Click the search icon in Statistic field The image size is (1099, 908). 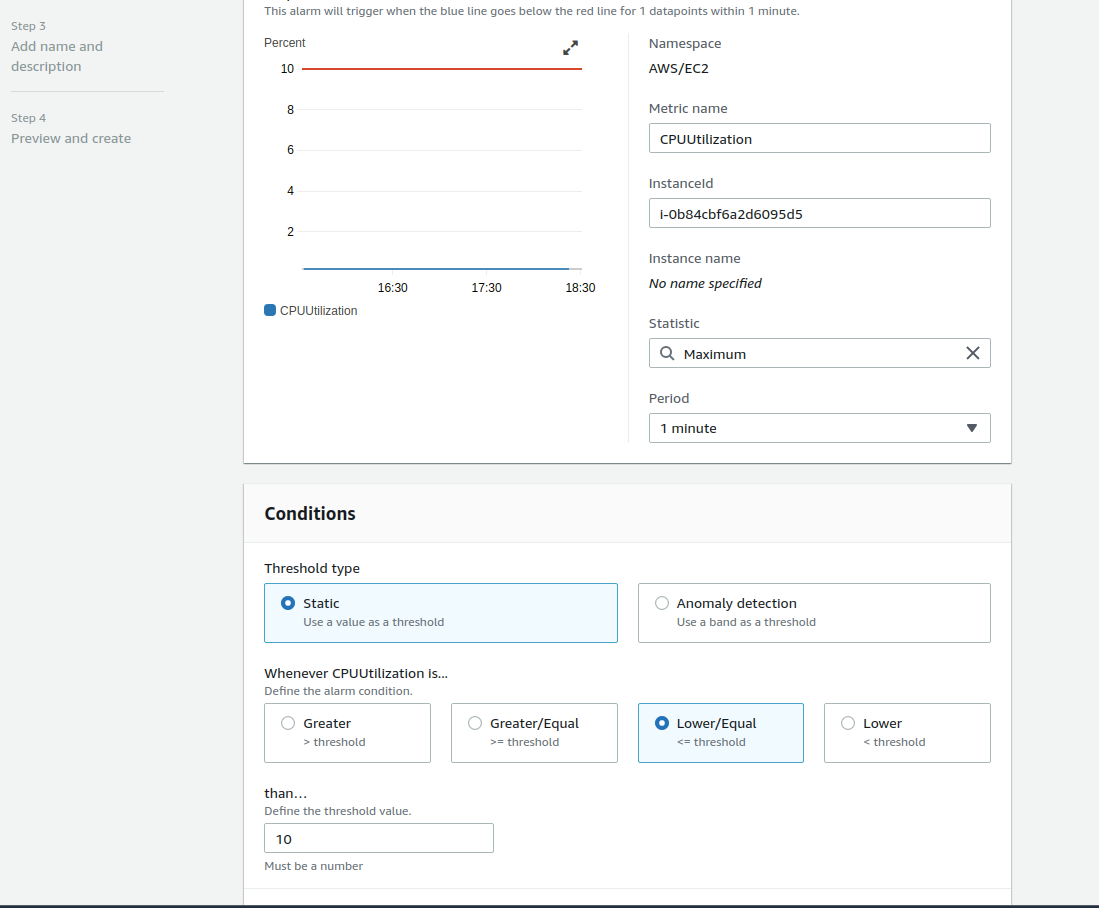point(667,353)
